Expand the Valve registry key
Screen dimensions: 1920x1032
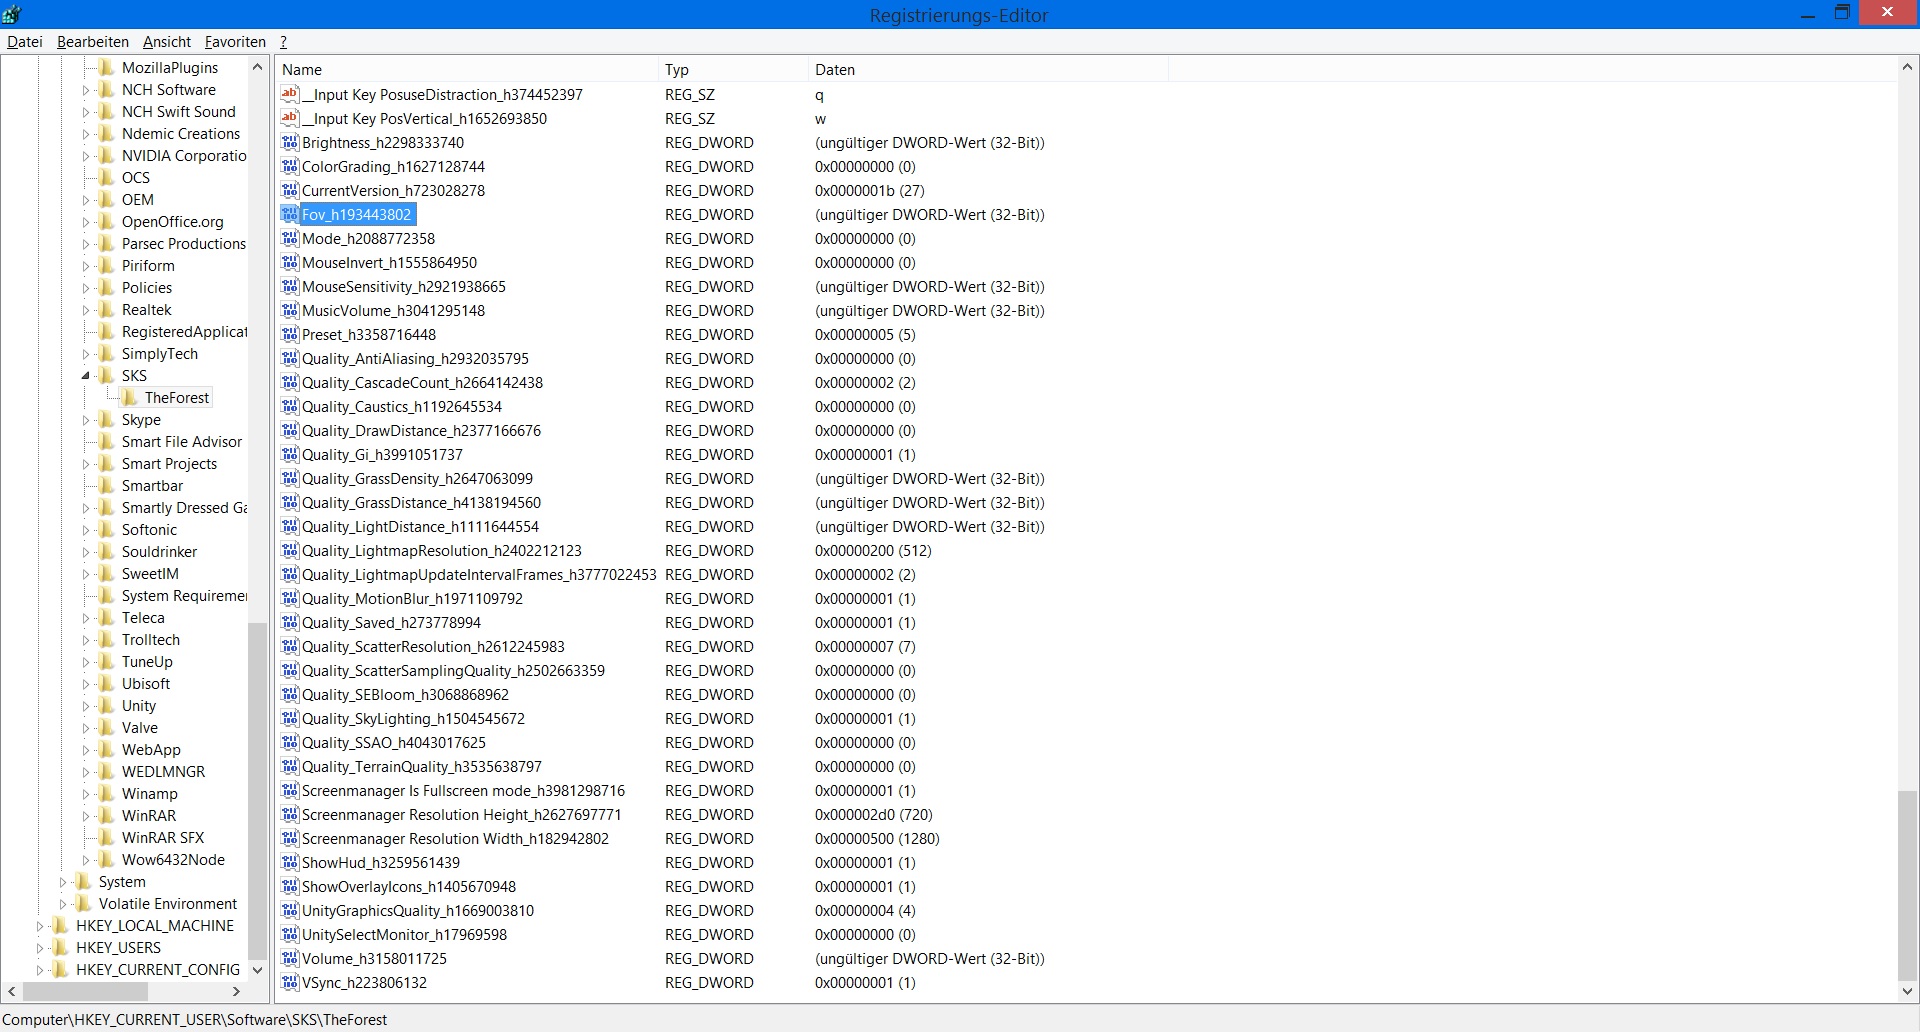click(x=86, y=728)
